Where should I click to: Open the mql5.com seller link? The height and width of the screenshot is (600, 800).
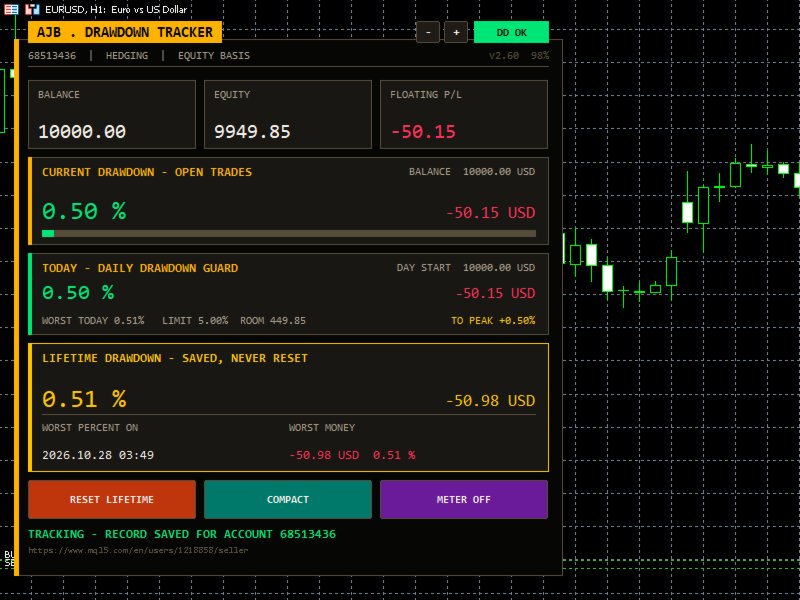point(138,550)
